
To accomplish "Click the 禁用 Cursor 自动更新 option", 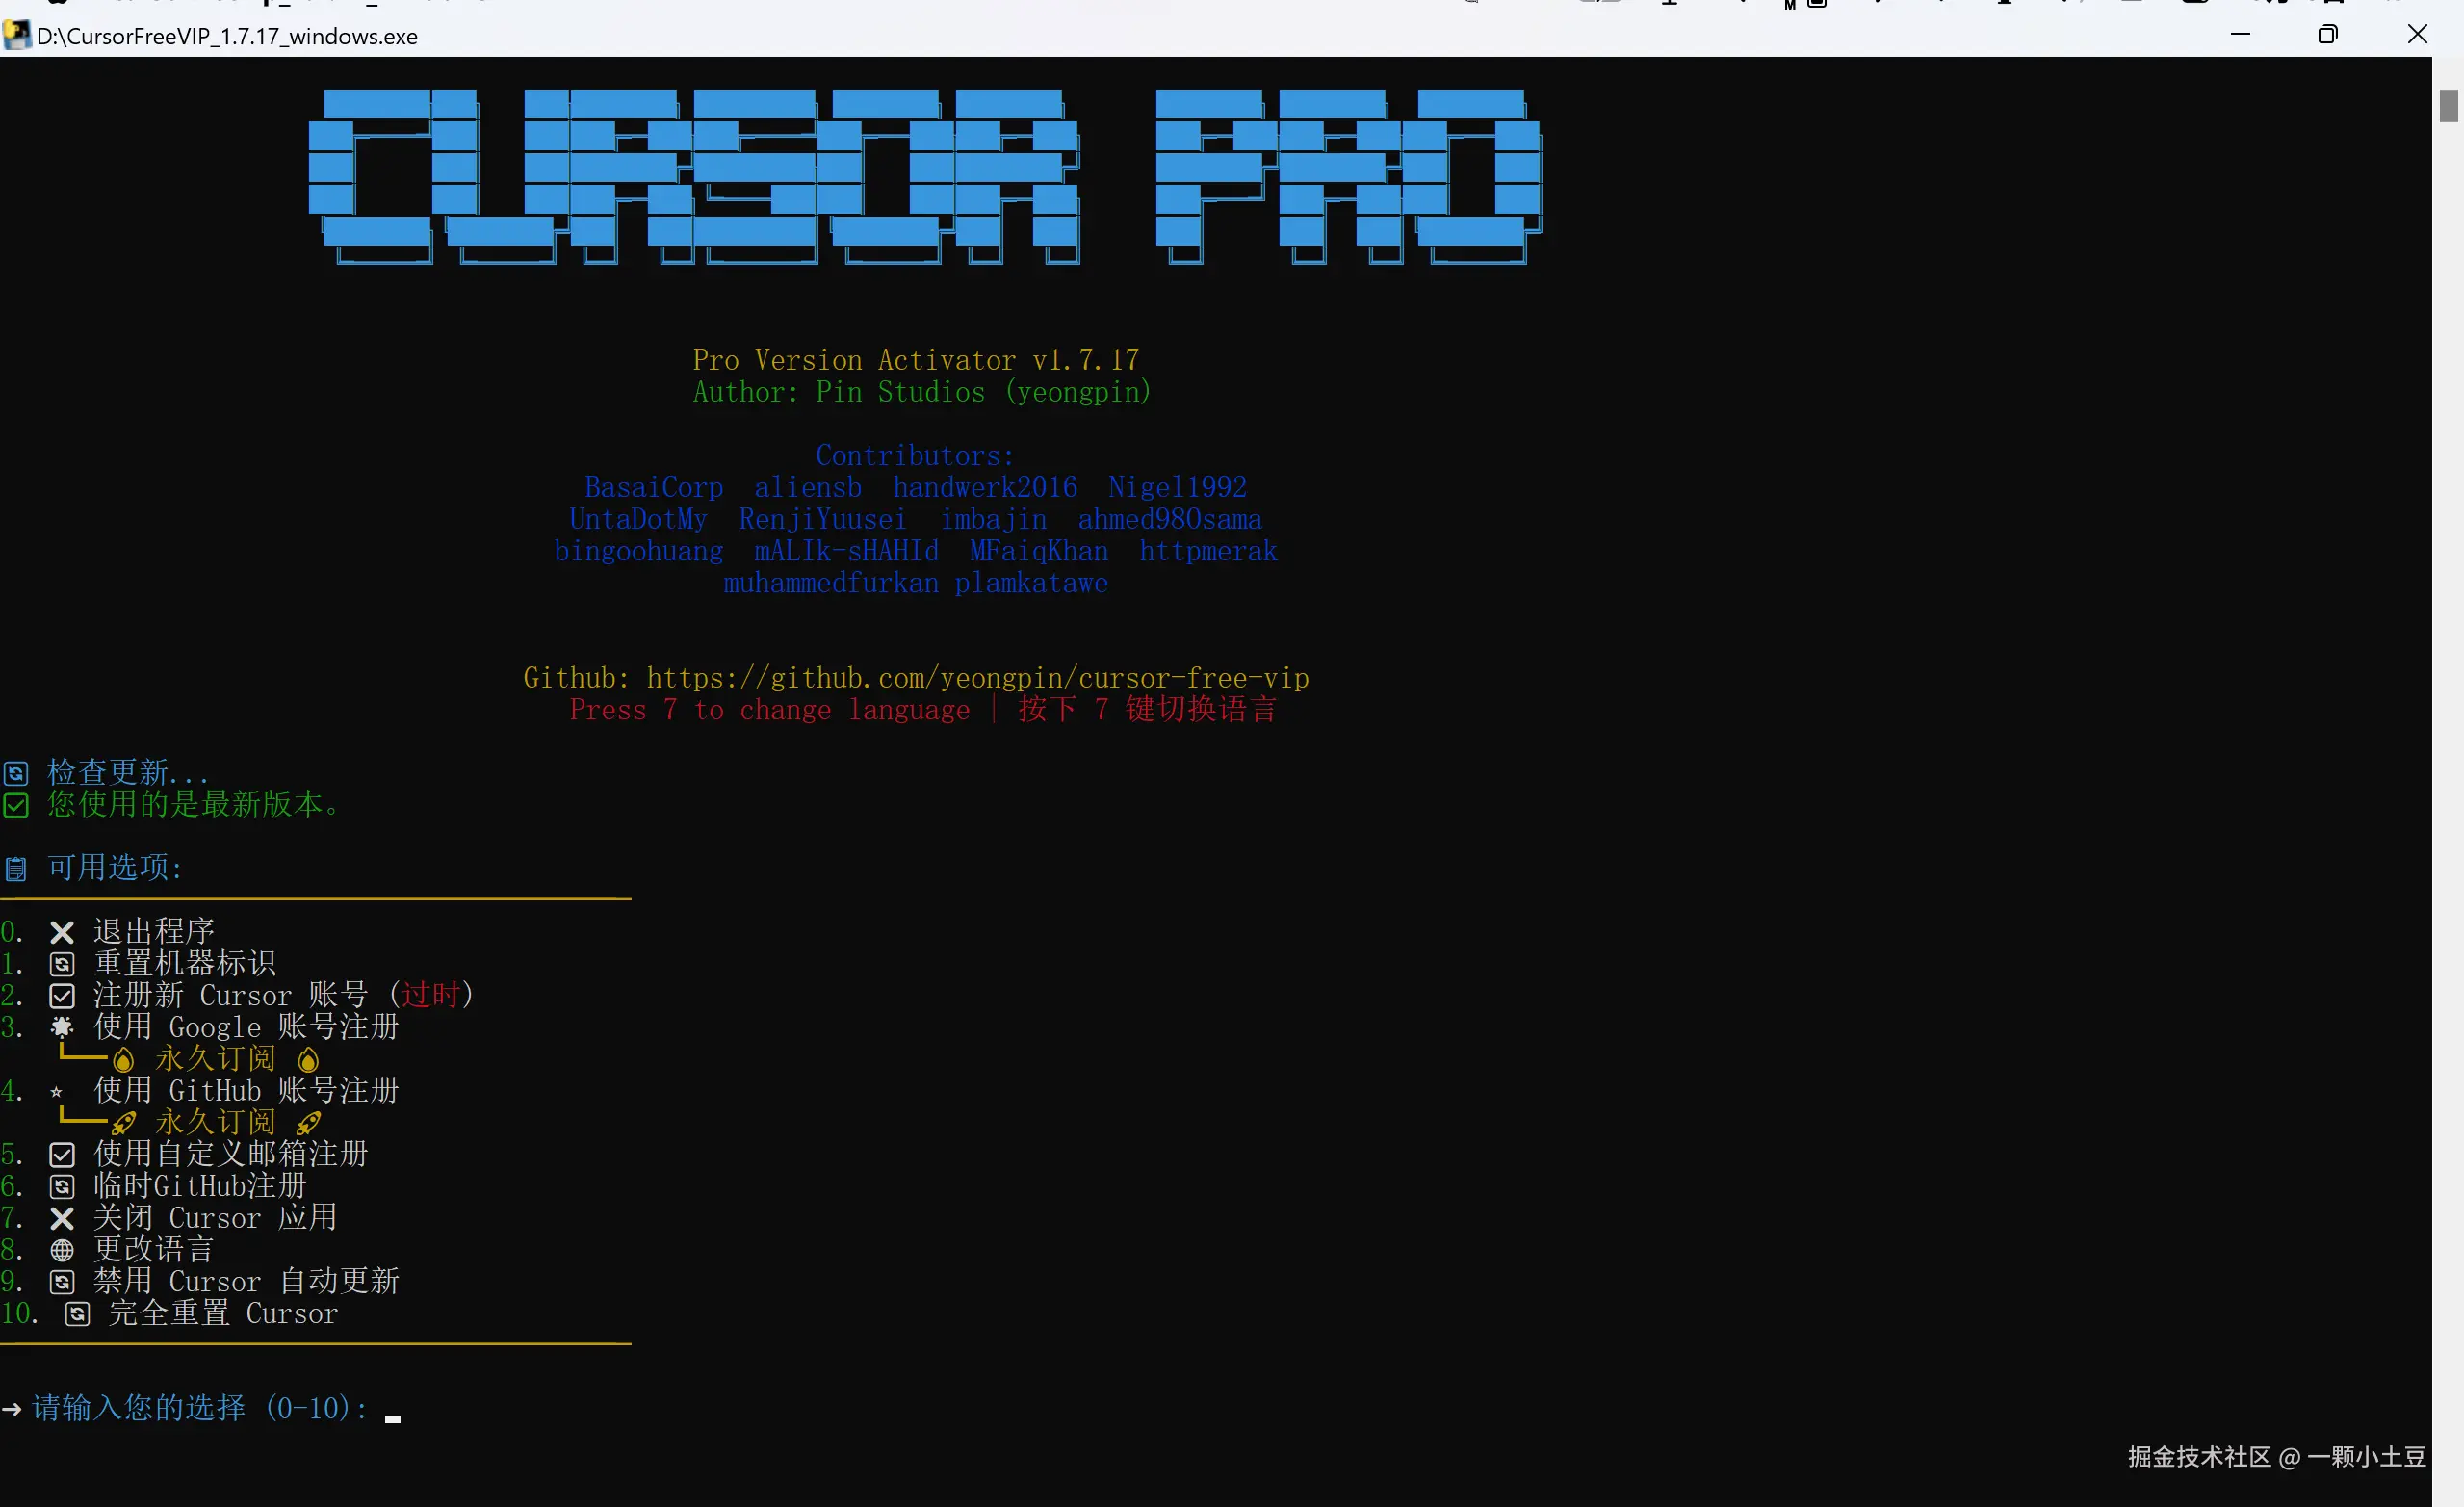I will tap(246, 1281).
